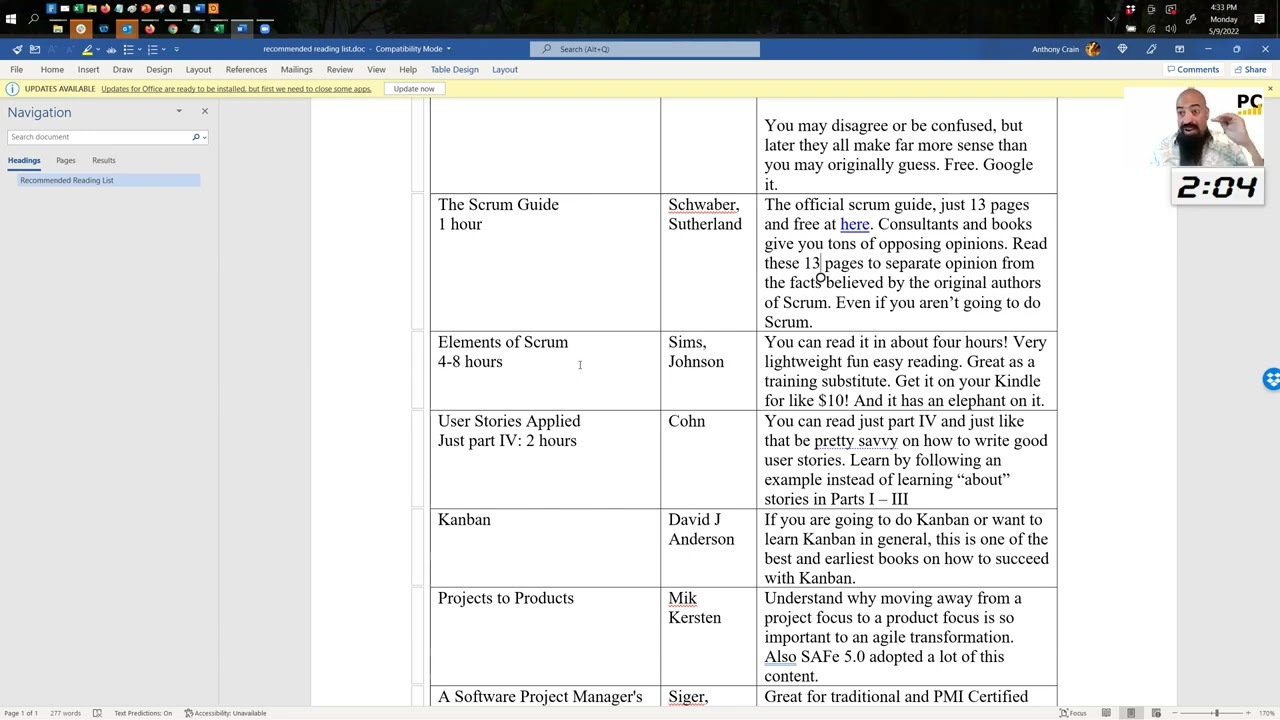Screen dimensions: 1280x720
Task: Switch to Focus mode in status bar
Action: coord(1073,713)
